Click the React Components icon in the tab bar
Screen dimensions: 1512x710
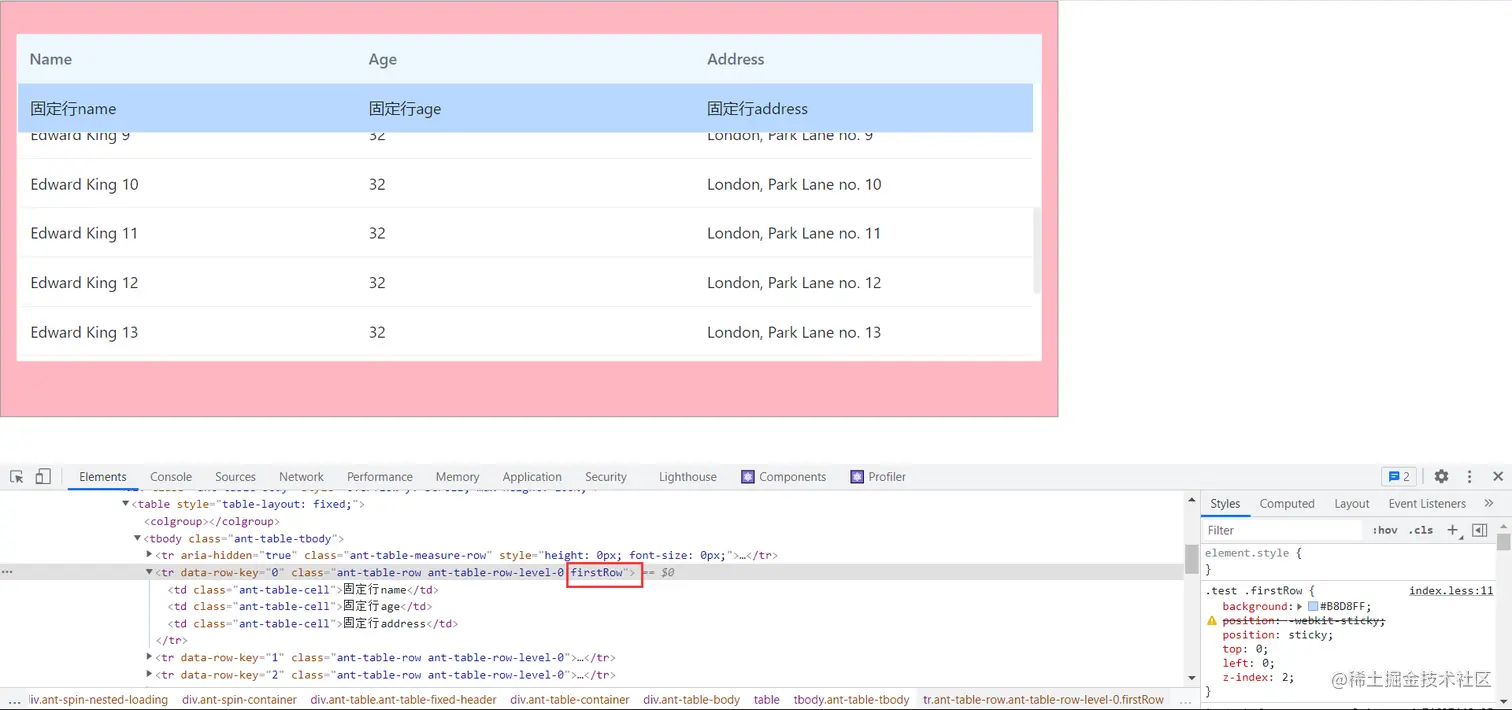746,477
